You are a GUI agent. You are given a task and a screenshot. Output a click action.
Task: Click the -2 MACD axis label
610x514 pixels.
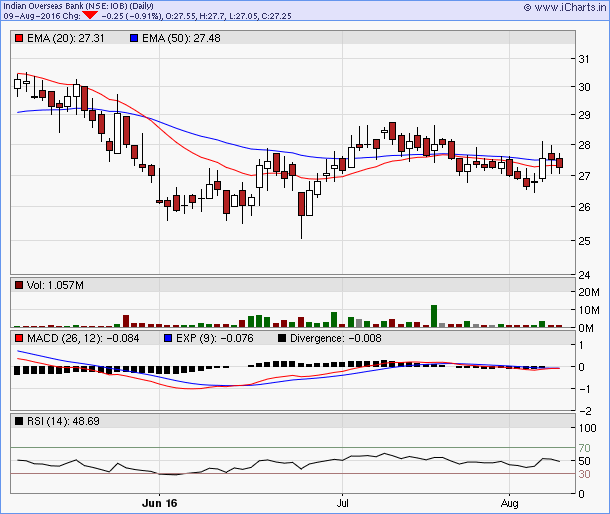585,411
